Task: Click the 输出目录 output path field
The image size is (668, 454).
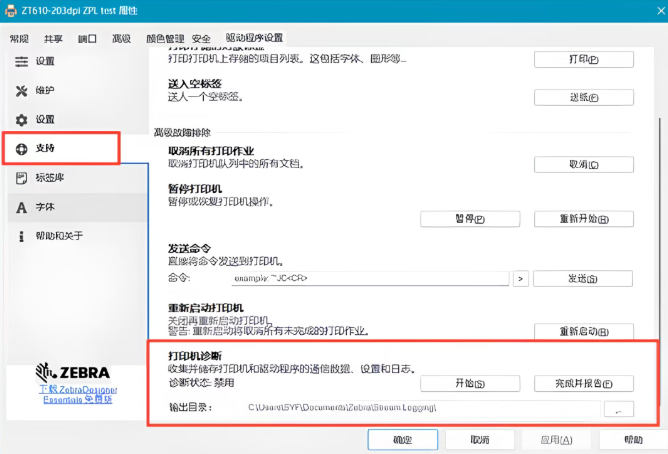Action: pyautogui.click(x=422, y=408)
